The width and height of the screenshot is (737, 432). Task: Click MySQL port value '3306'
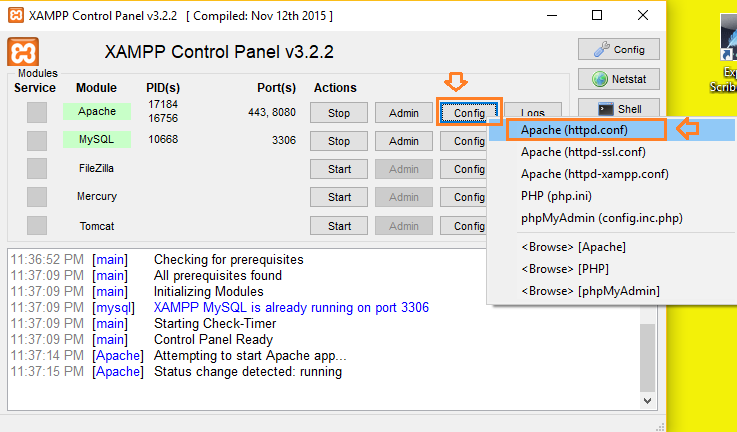click(x=284, y=140)
